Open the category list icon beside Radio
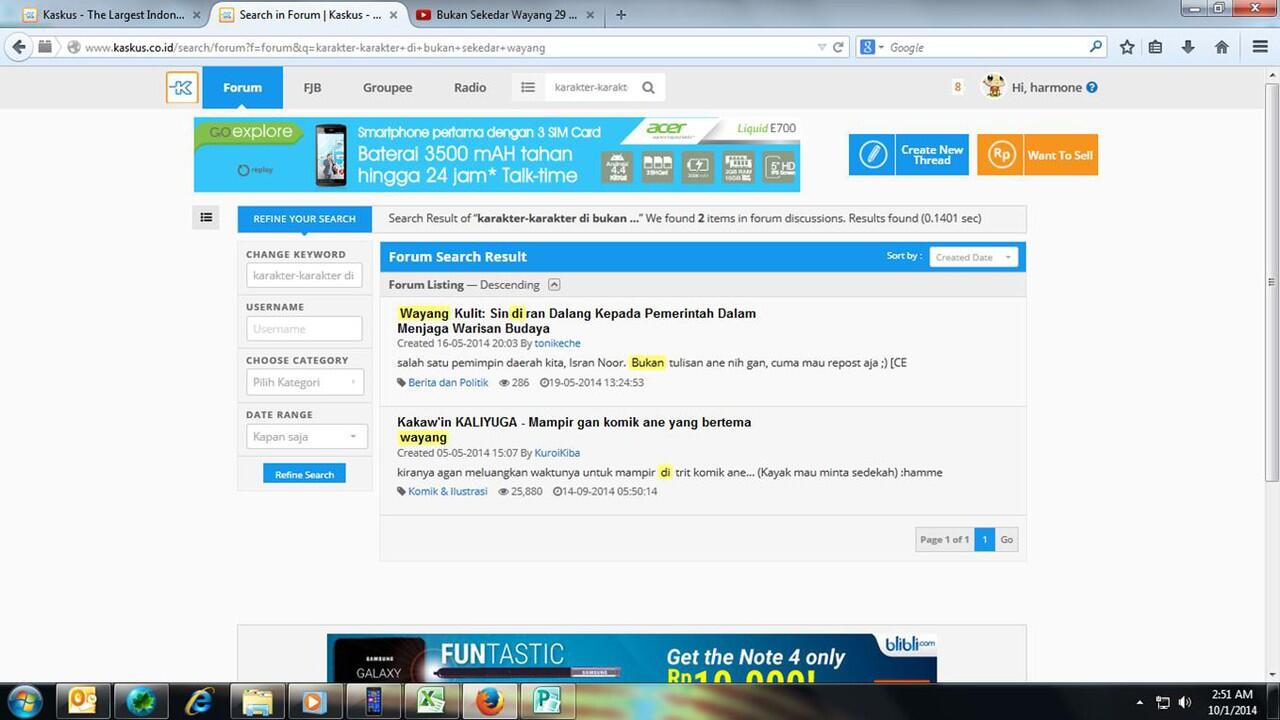 528,88
